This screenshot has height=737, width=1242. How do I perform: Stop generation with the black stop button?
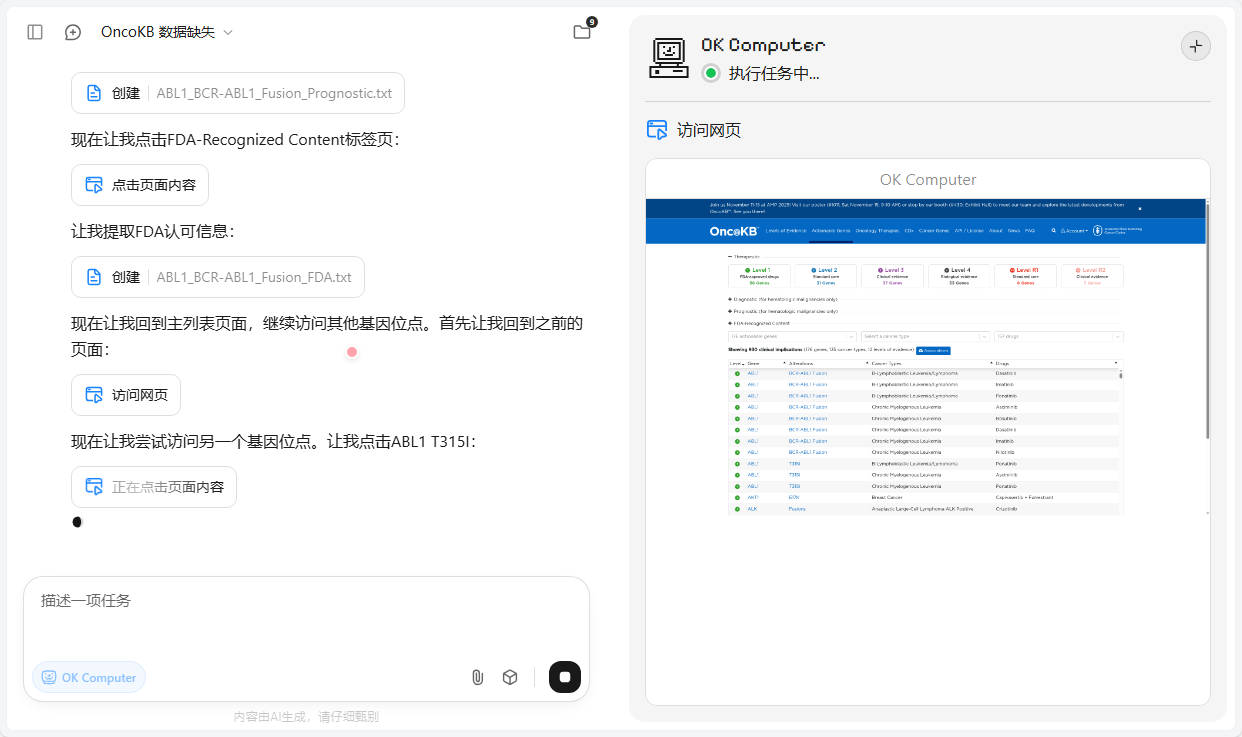point(565,677)
